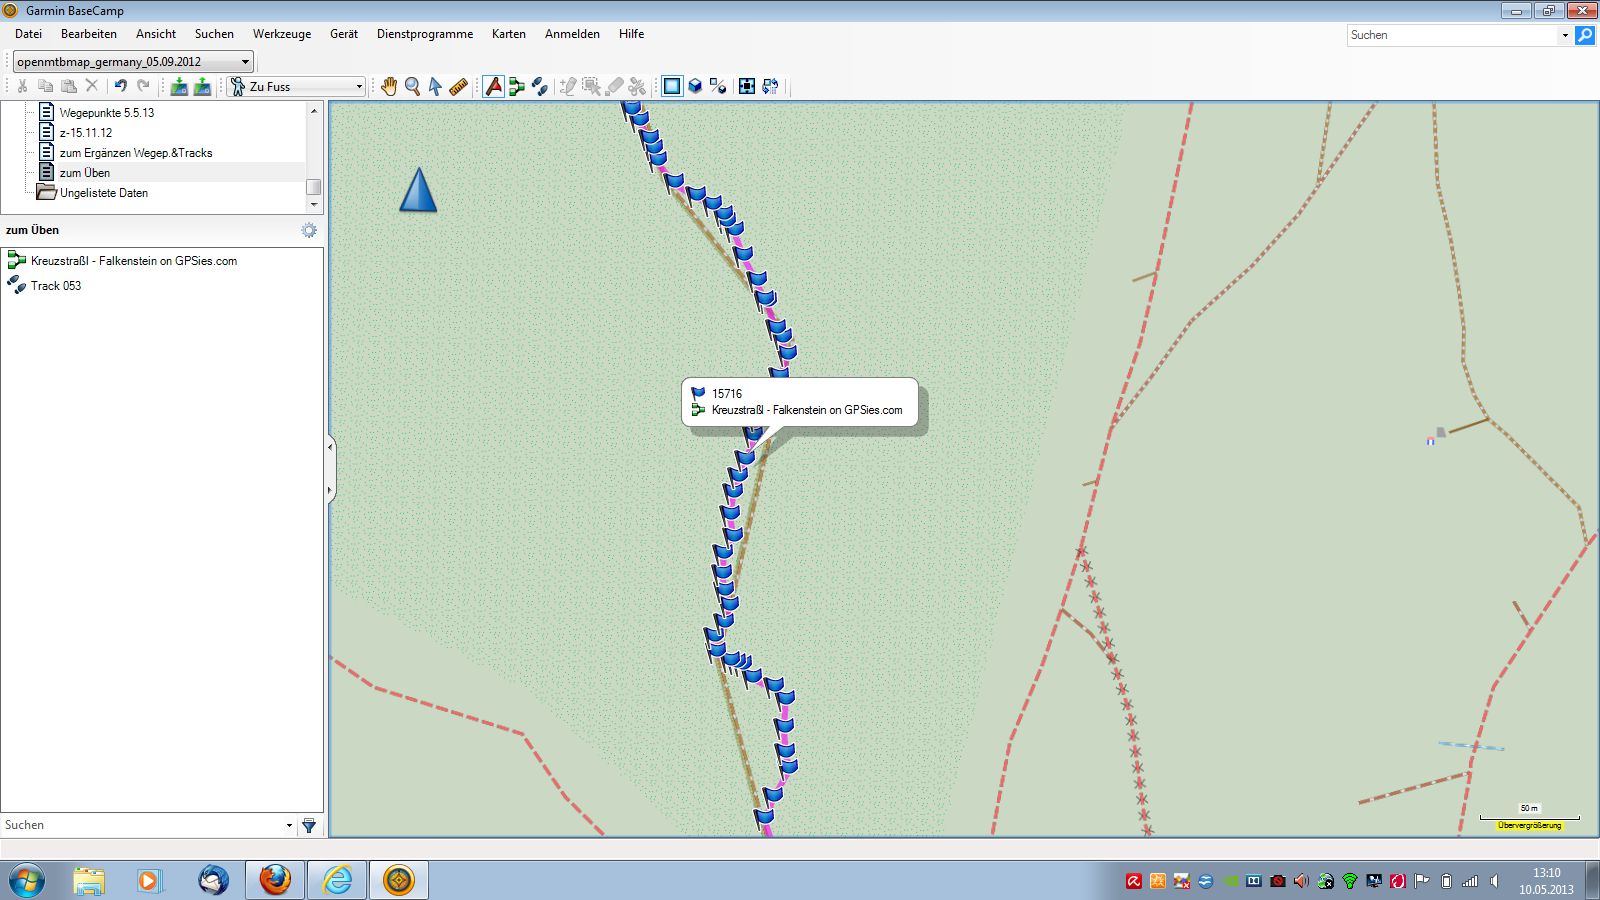The height and width of the screenshot is (900, 1600).
Task: Toggle the 3D map view cube icon
Action: [x=695, y=87]
